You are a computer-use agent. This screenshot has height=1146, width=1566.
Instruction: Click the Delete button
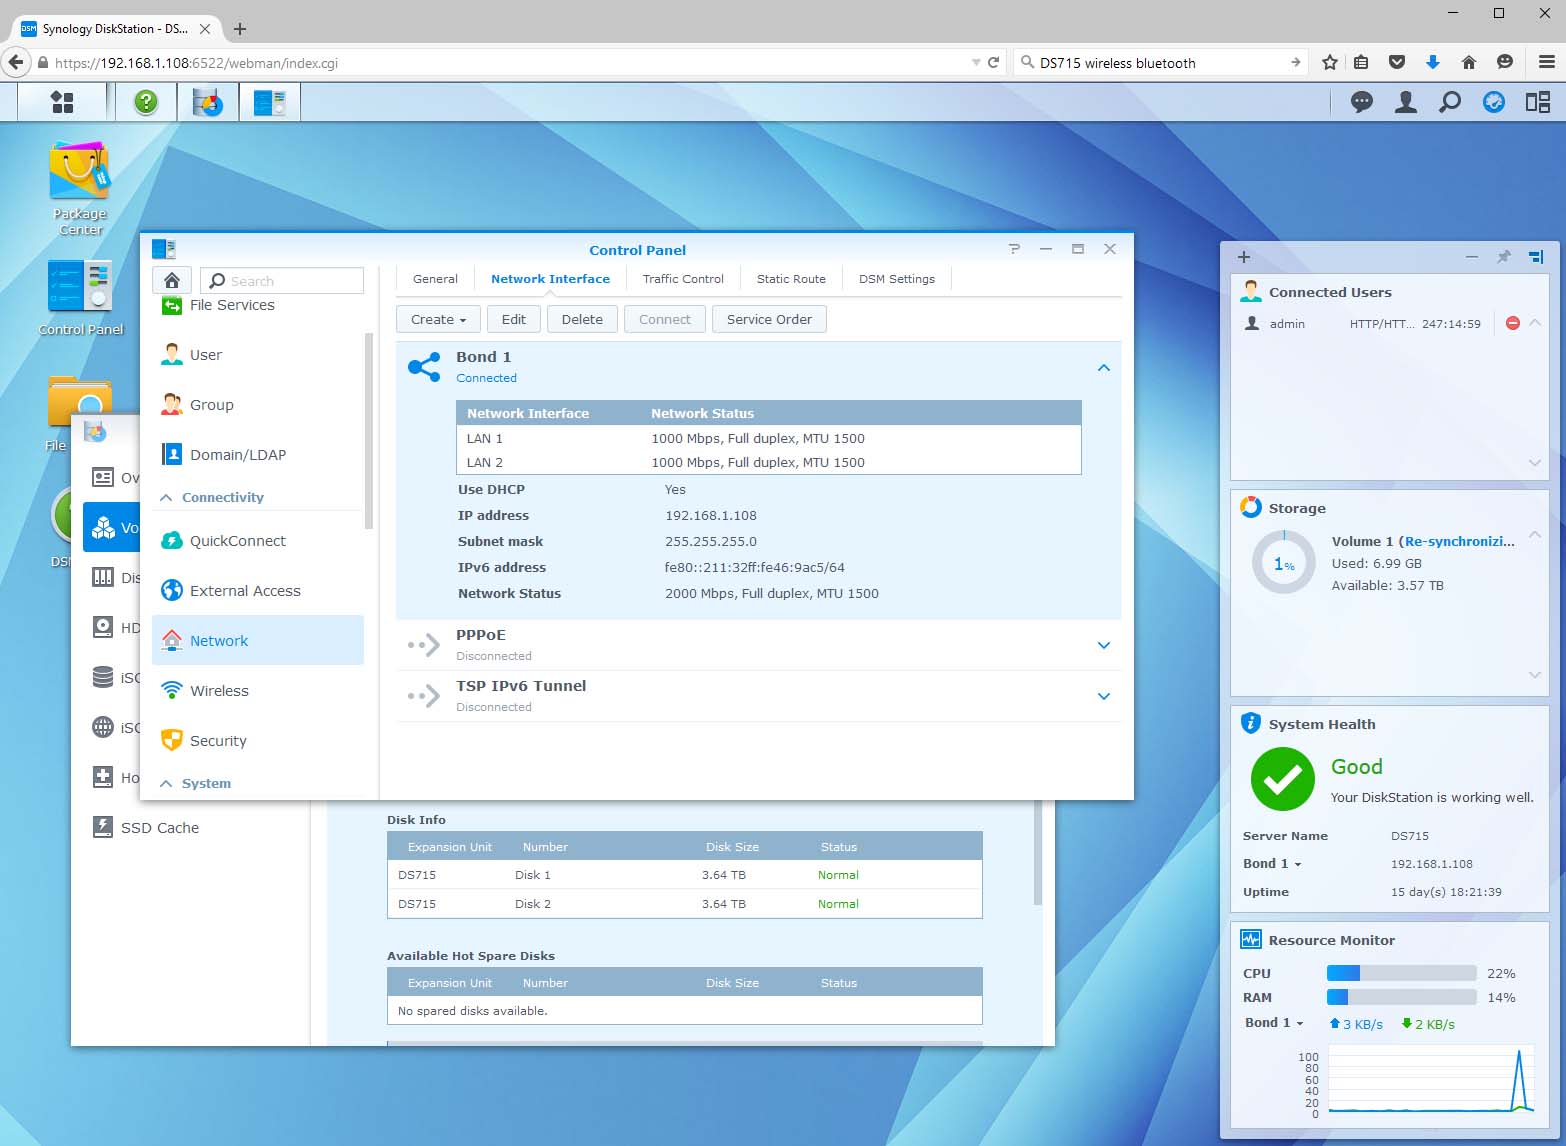pos(582,319)
